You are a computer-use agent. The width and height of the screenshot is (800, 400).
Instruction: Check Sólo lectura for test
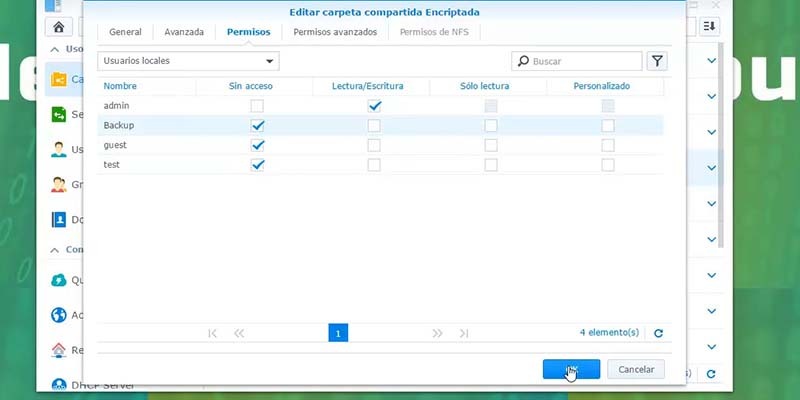[x=491, y=165]
